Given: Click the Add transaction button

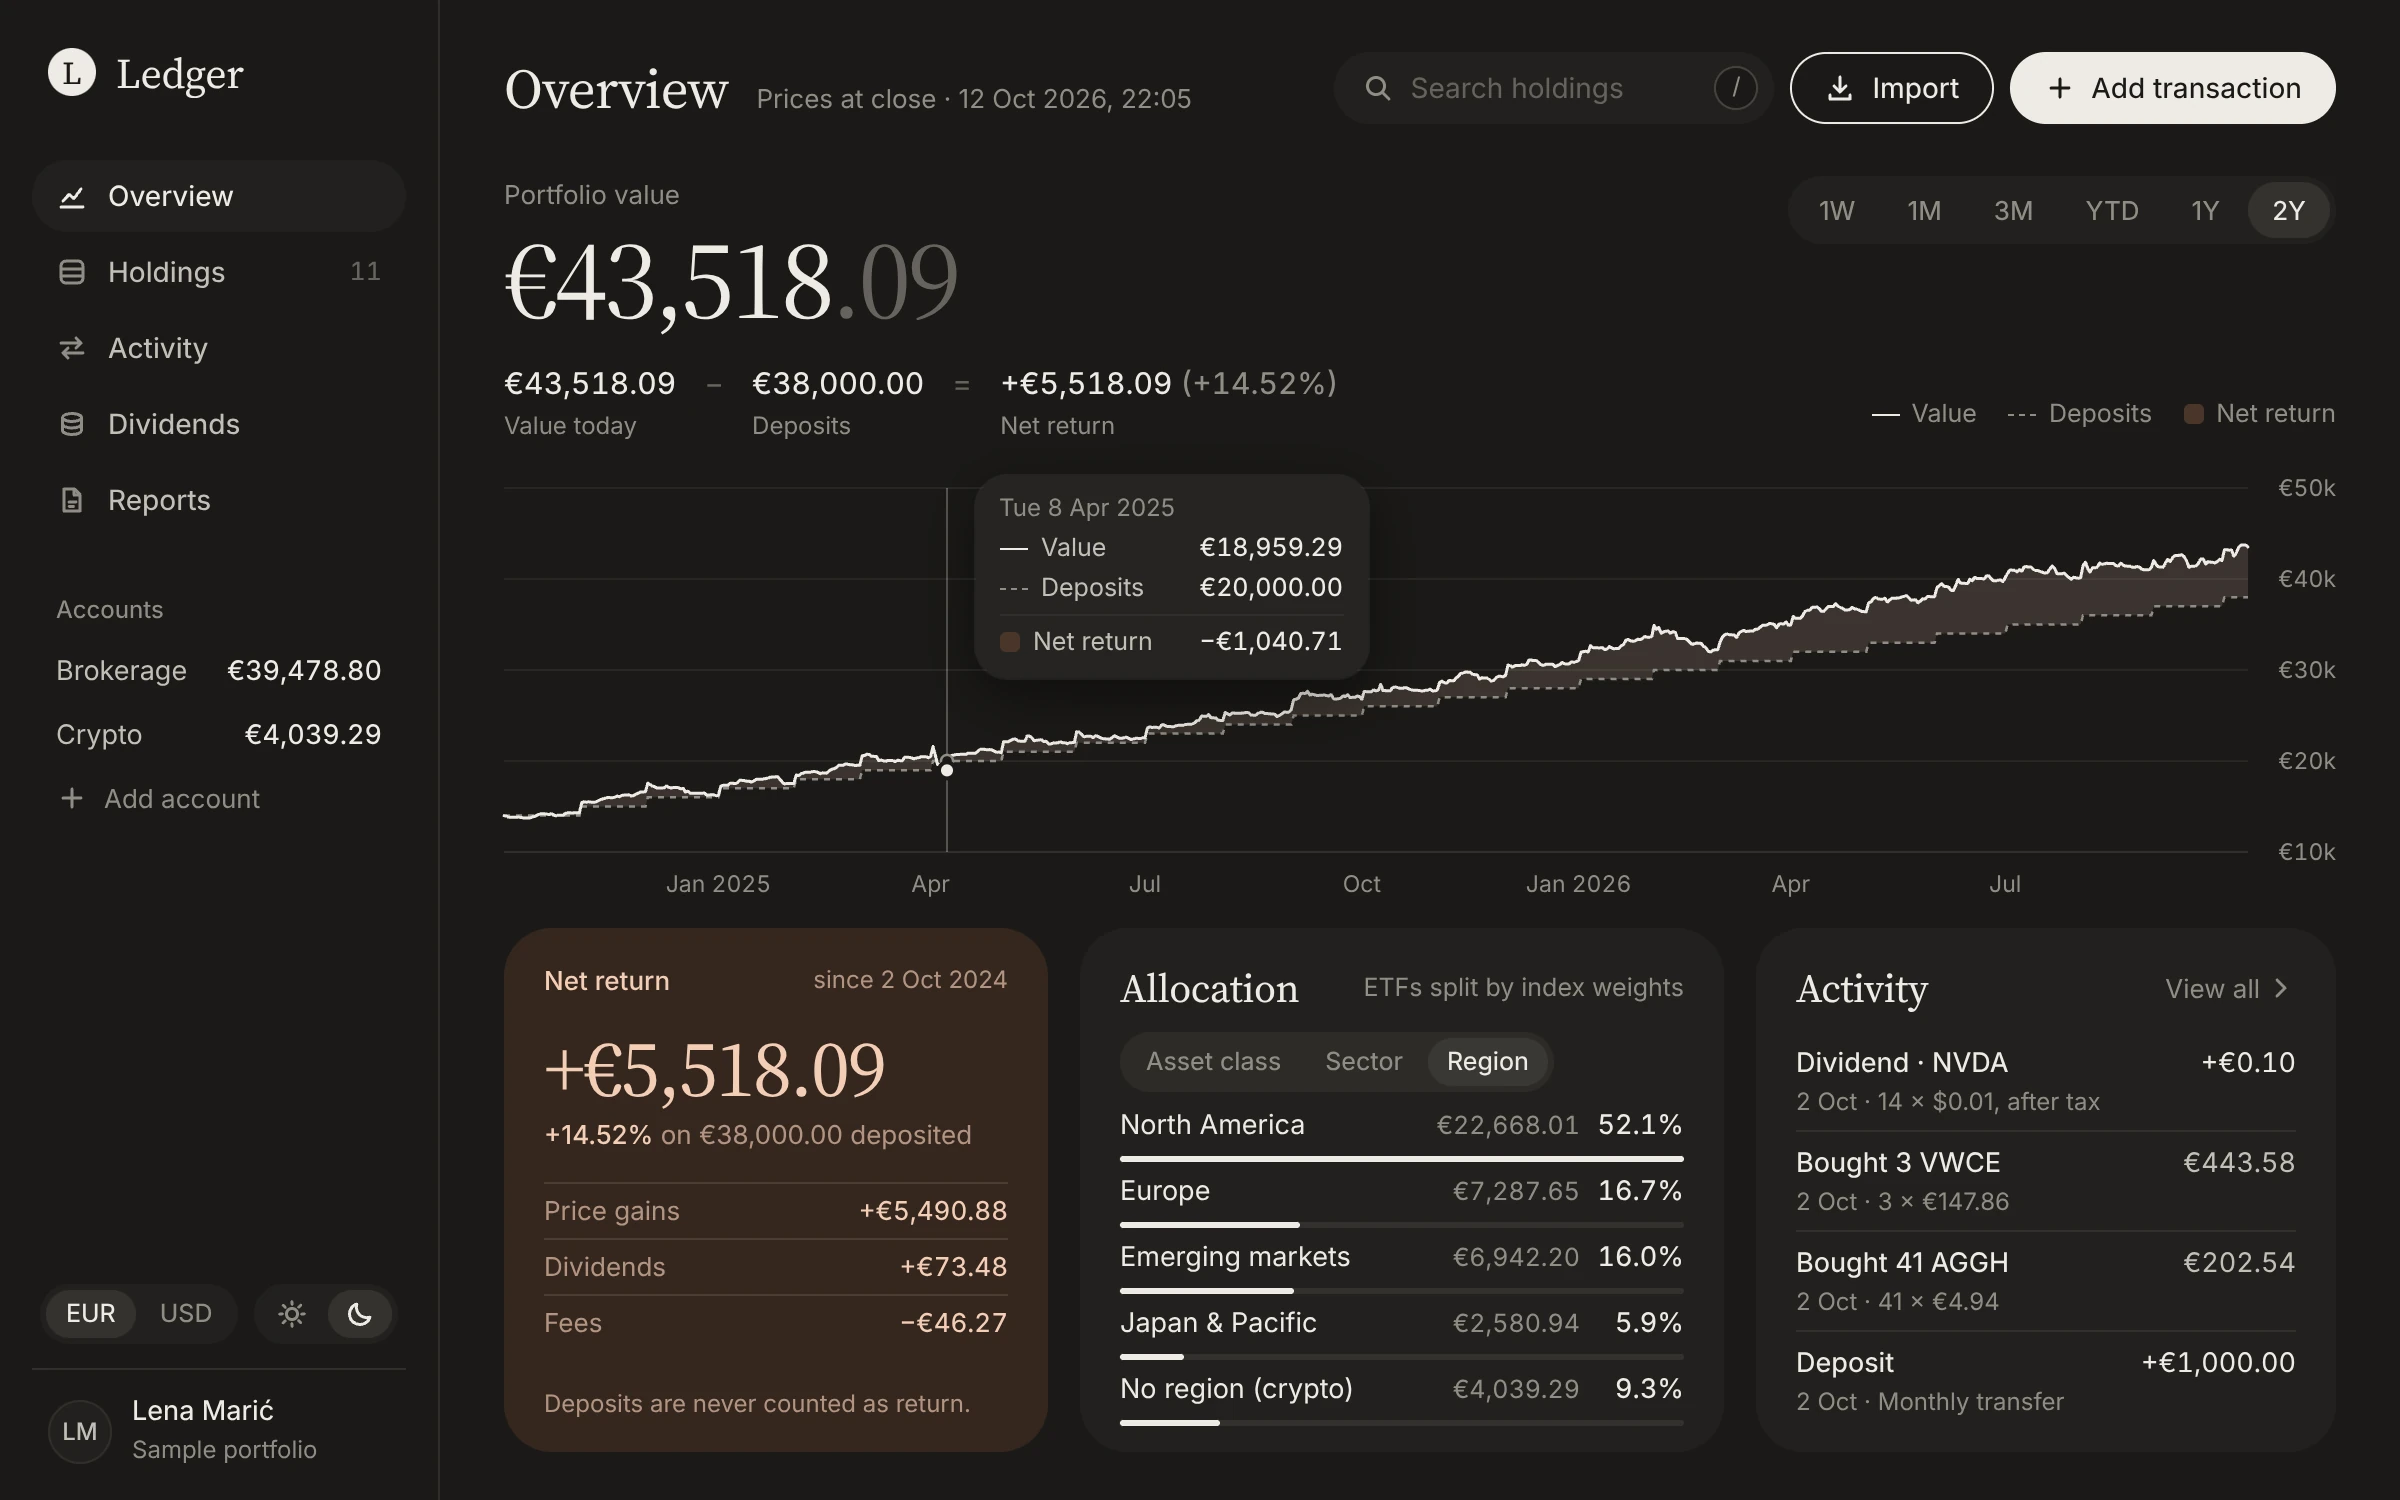Looking at the screenshot, I should 2173,88.
